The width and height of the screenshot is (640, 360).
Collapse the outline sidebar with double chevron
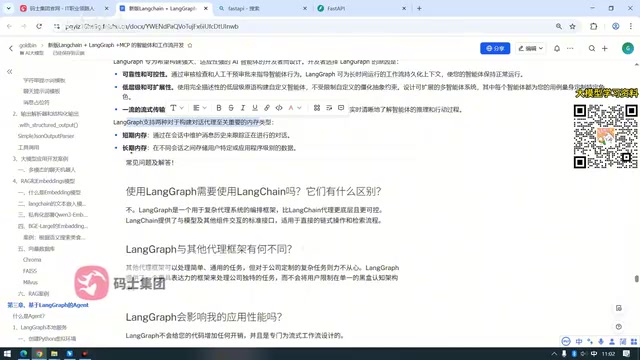[x=9, y=71]
